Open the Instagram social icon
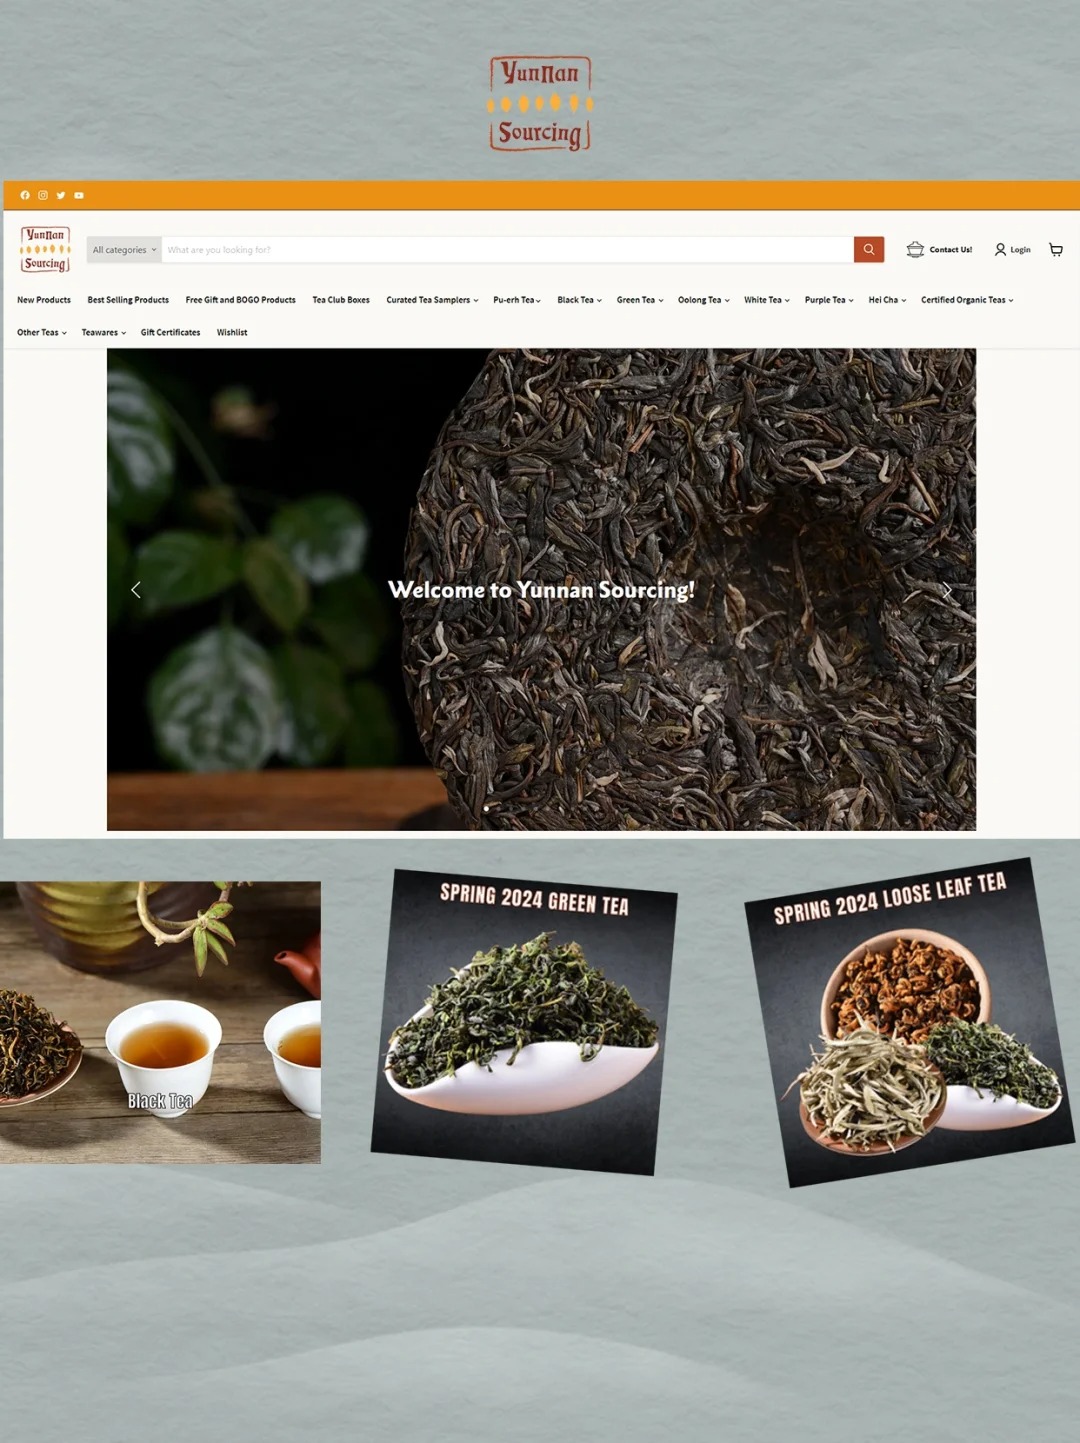 coord(43,195)
